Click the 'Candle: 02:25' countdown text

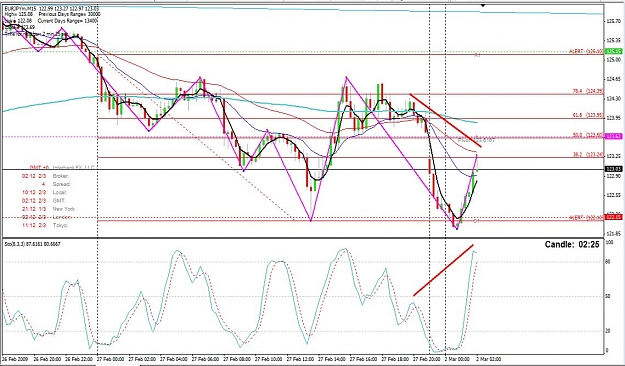click(x=572, y=244)
